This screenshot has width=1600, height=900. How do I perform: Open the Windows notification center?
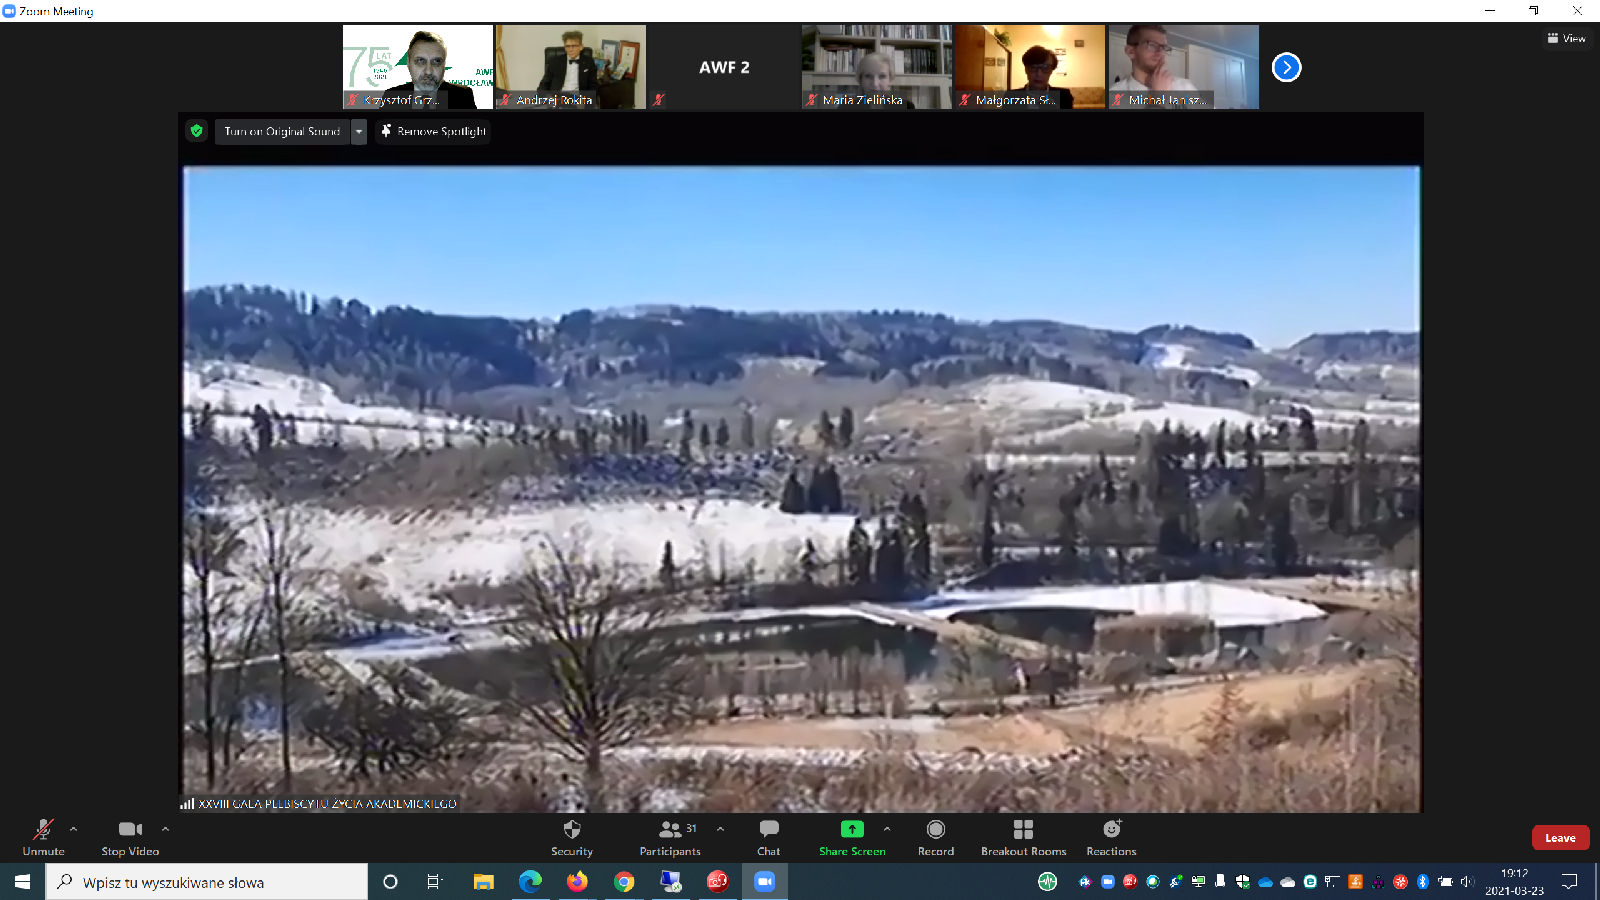pyautogui.click(x=1570, y=882)
